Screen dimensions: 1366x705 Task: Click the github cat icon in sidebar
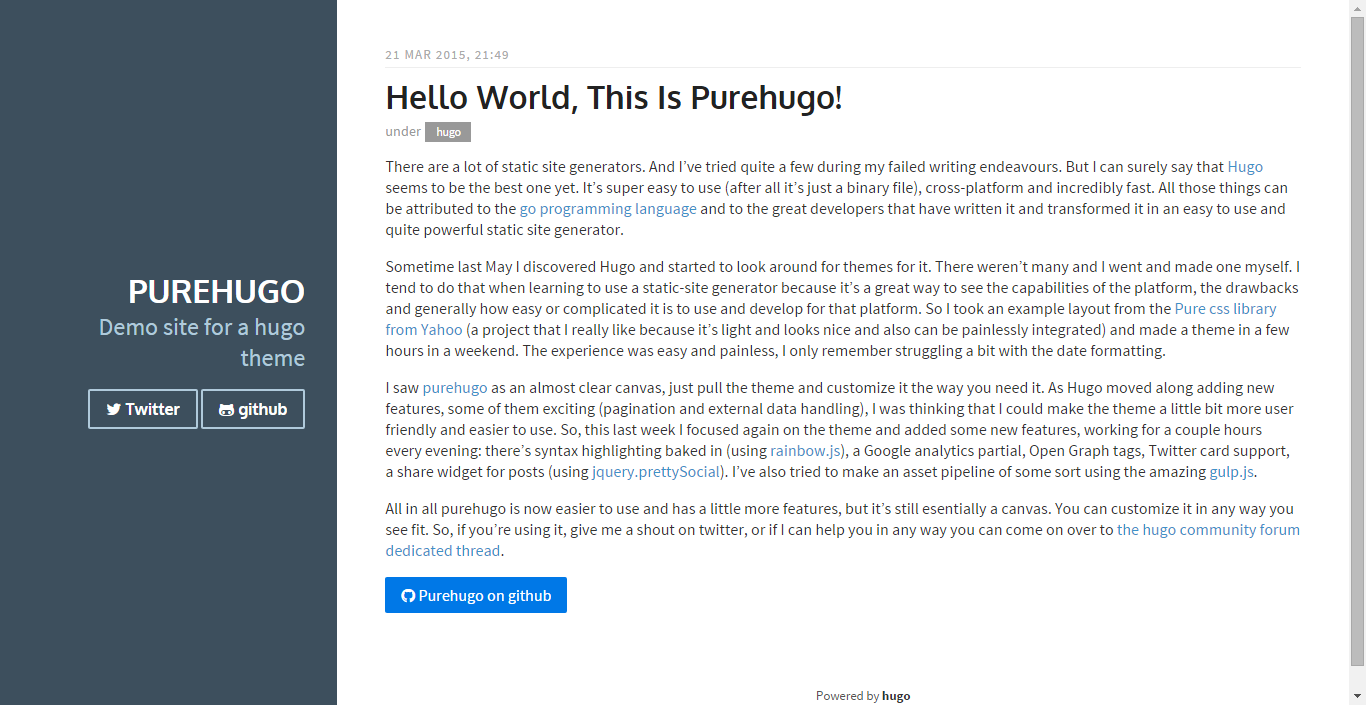(227, 410)
